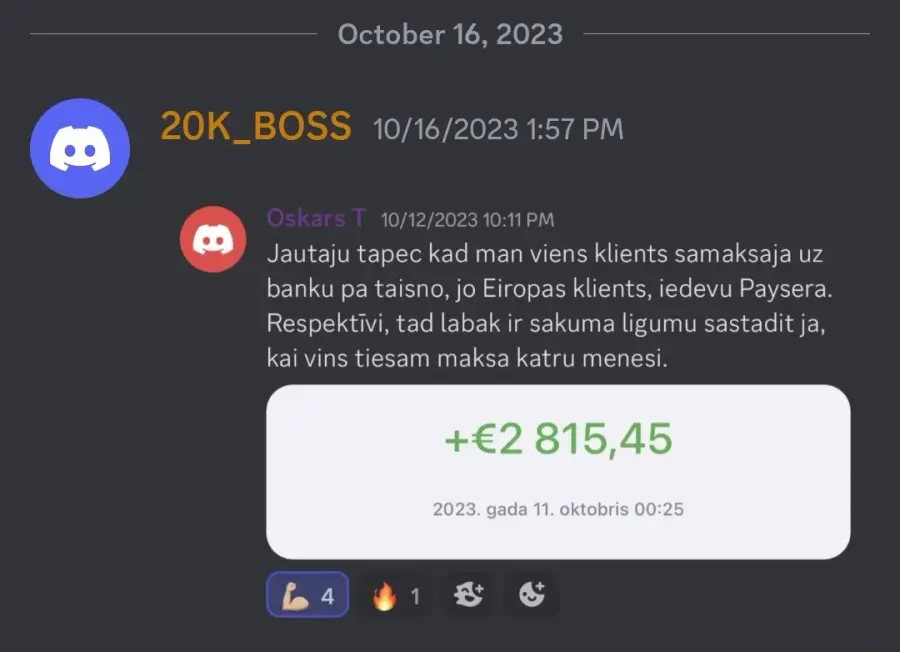900x652 pixels.
Task: Click the fire emoji icon
Action: click(384, 596)
